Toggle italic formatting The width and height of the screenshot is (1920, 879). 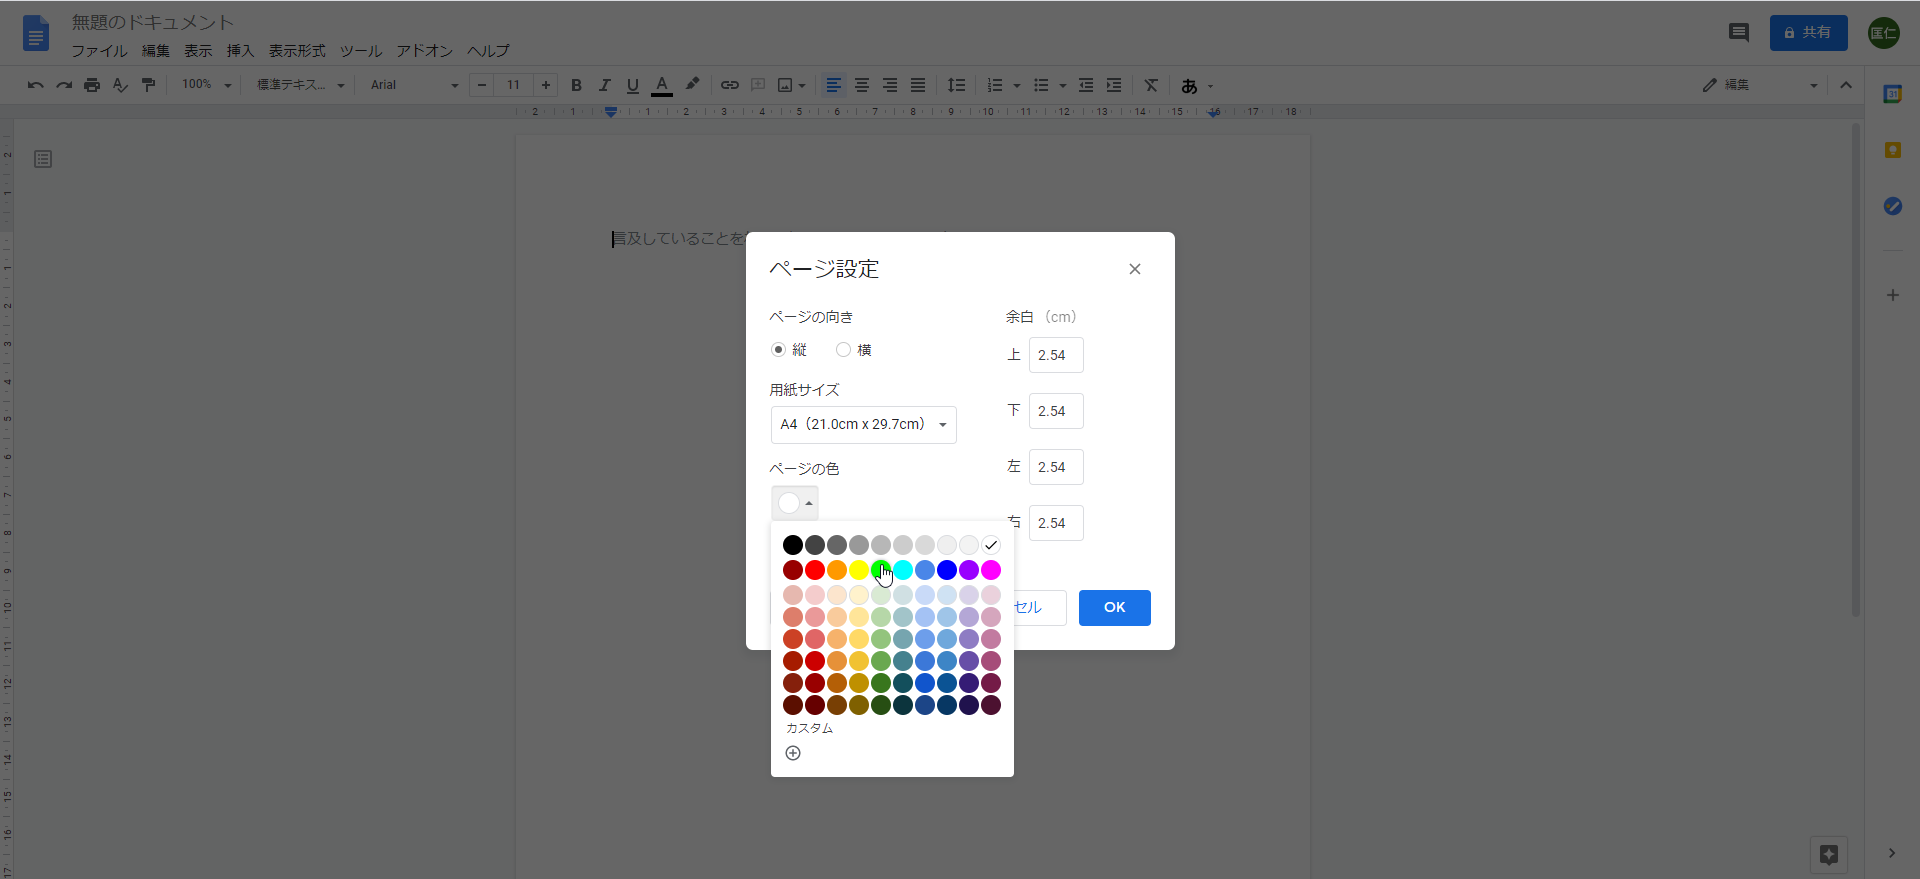604,85
